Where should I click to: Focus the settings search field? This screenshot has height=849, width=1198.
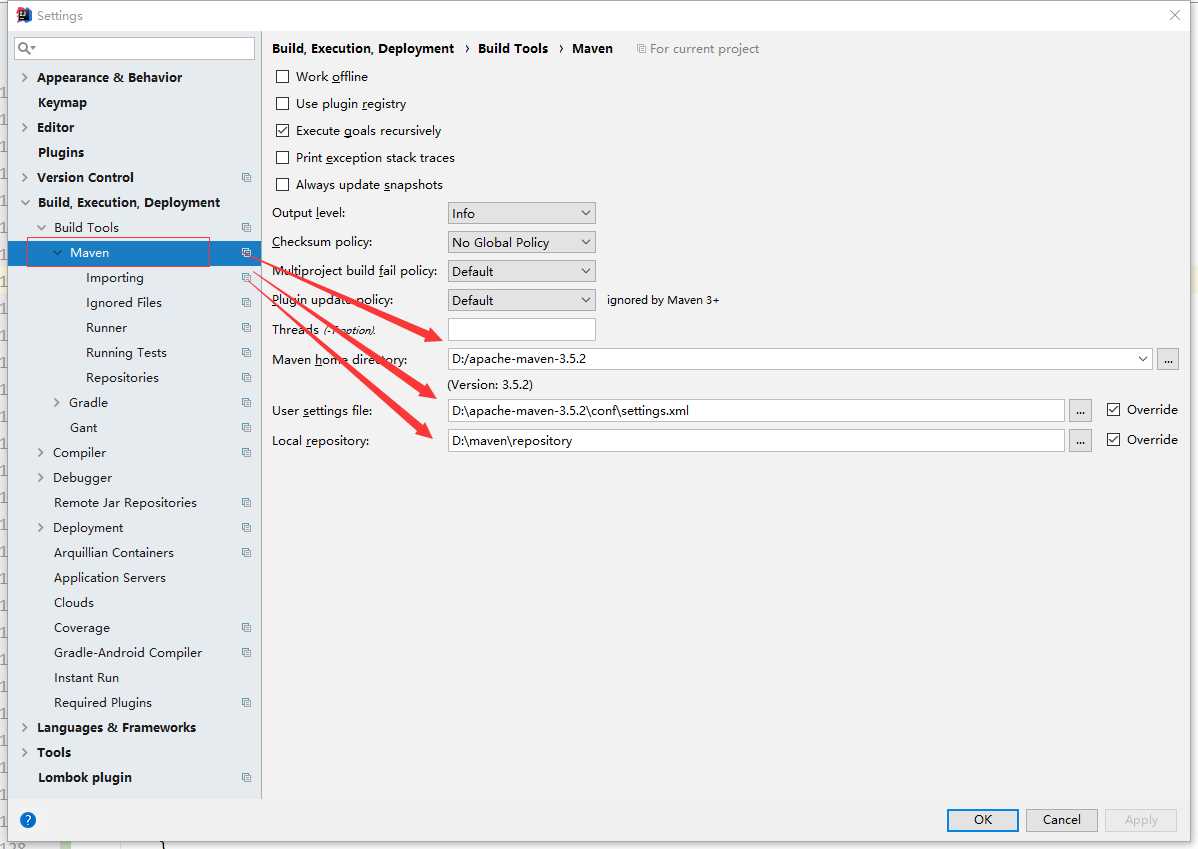click(134, 48)
